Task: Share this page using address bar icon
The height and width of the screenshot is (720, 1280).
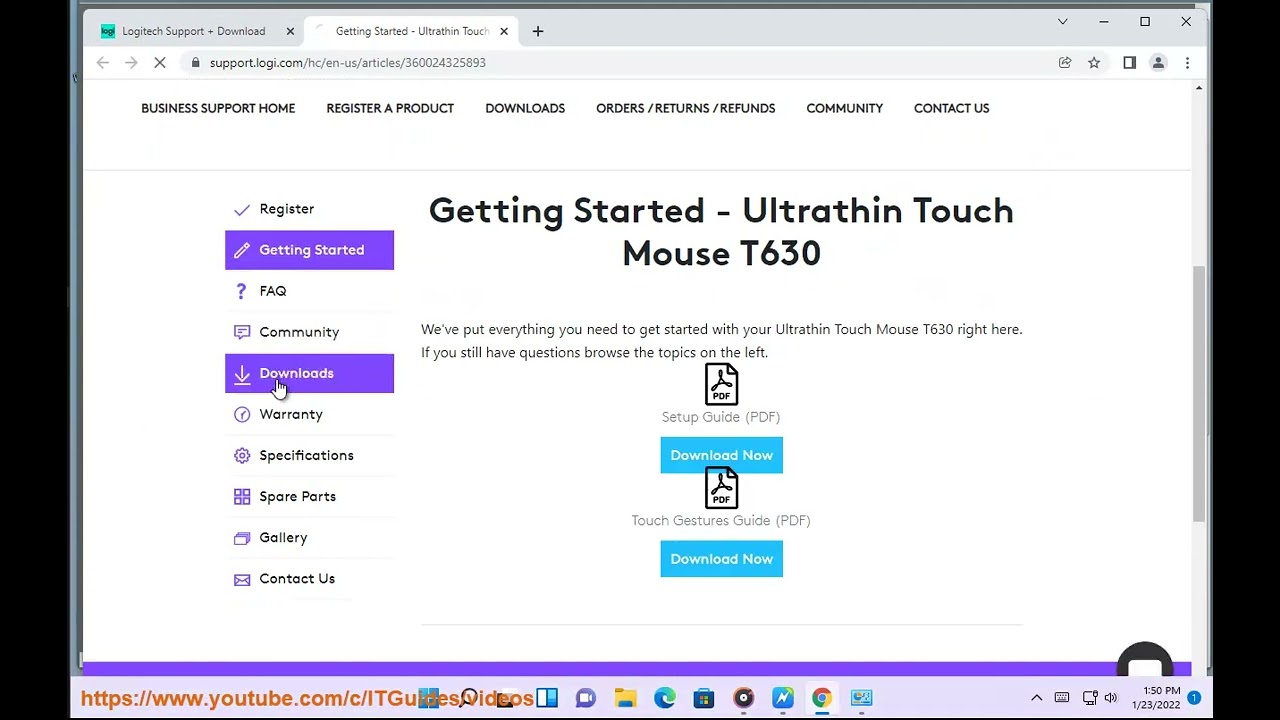Action: (x=1065, y=63)
